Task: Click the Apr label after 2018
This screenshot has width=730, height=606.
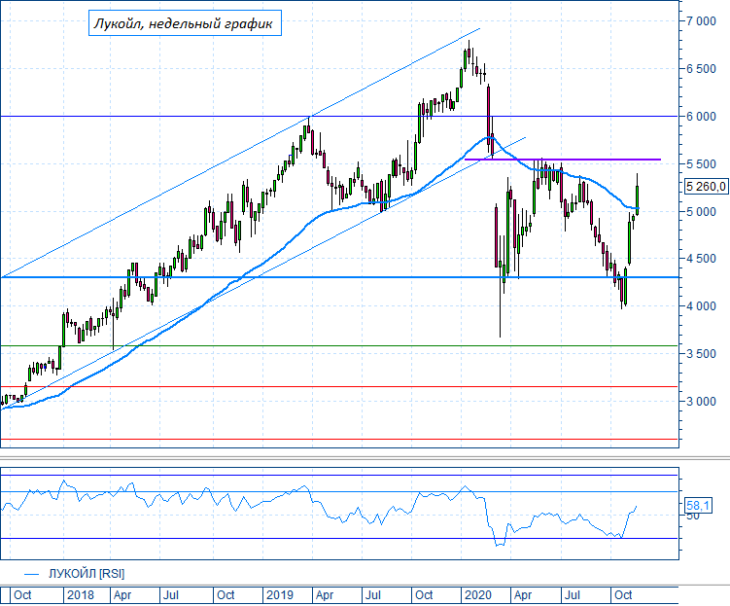Action: (122, 595)
